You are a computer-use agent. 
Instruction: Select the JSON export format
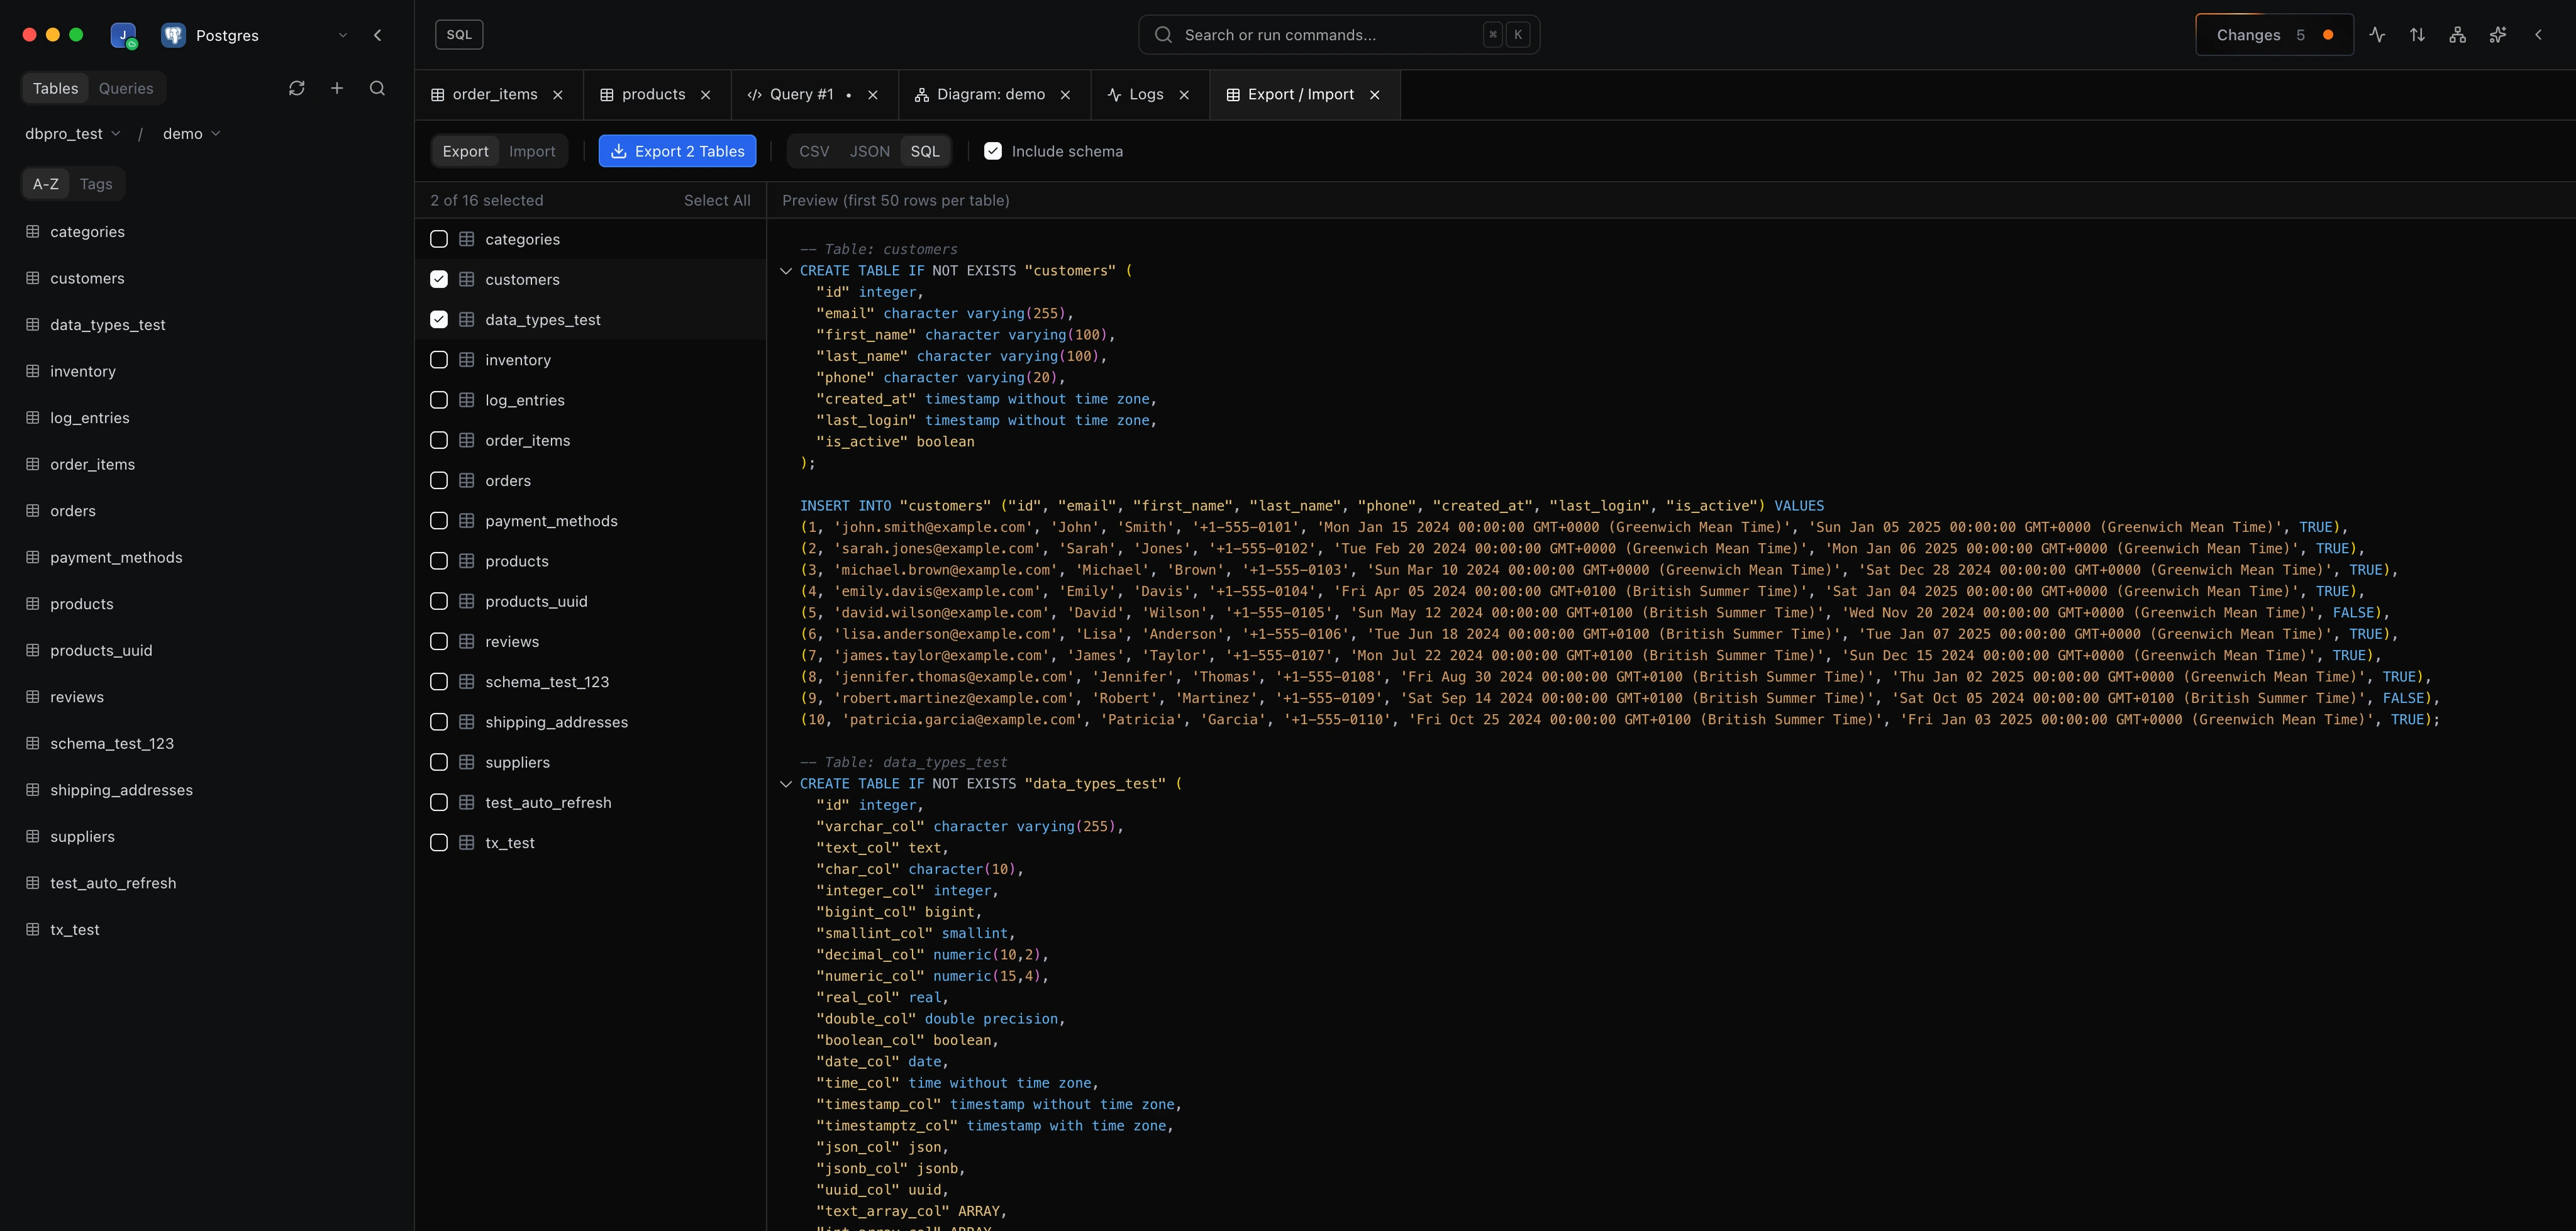(x=869, y=151)
